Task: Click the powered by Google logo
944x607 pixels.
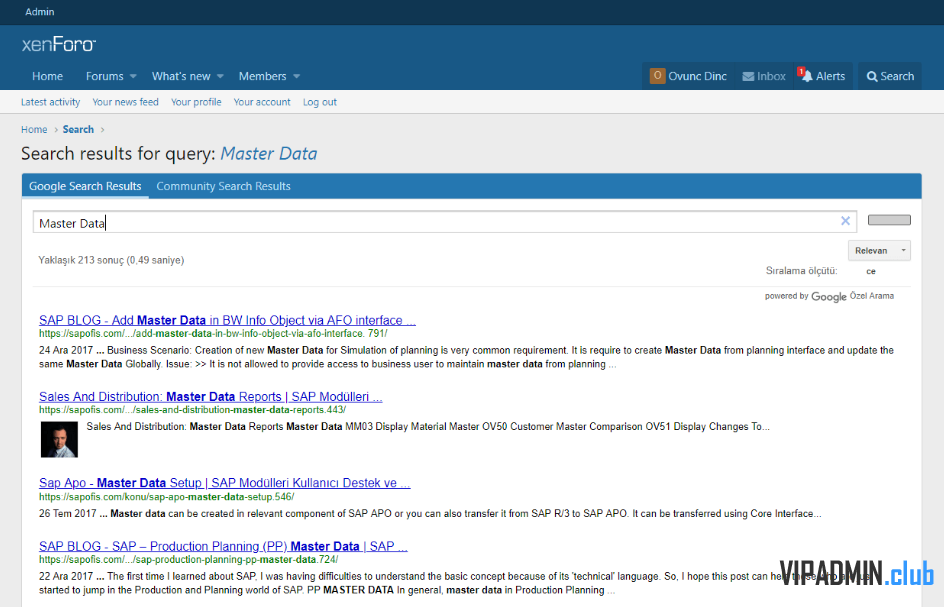Action: pos(829,296)
